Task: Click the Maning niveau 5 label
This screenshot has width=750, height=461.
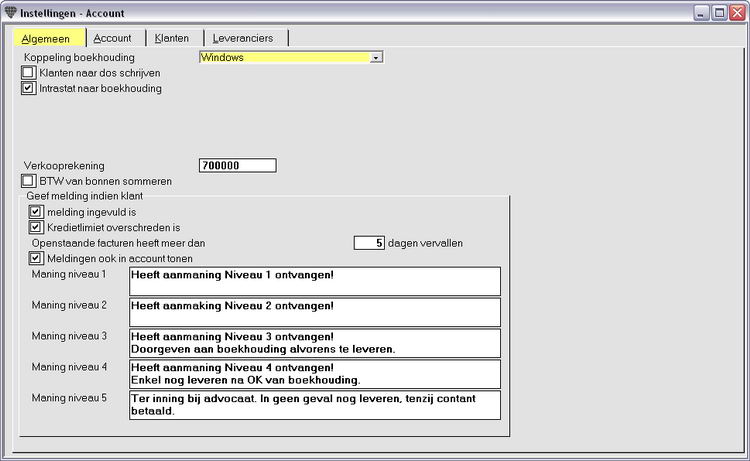Action: coord(69,398)
